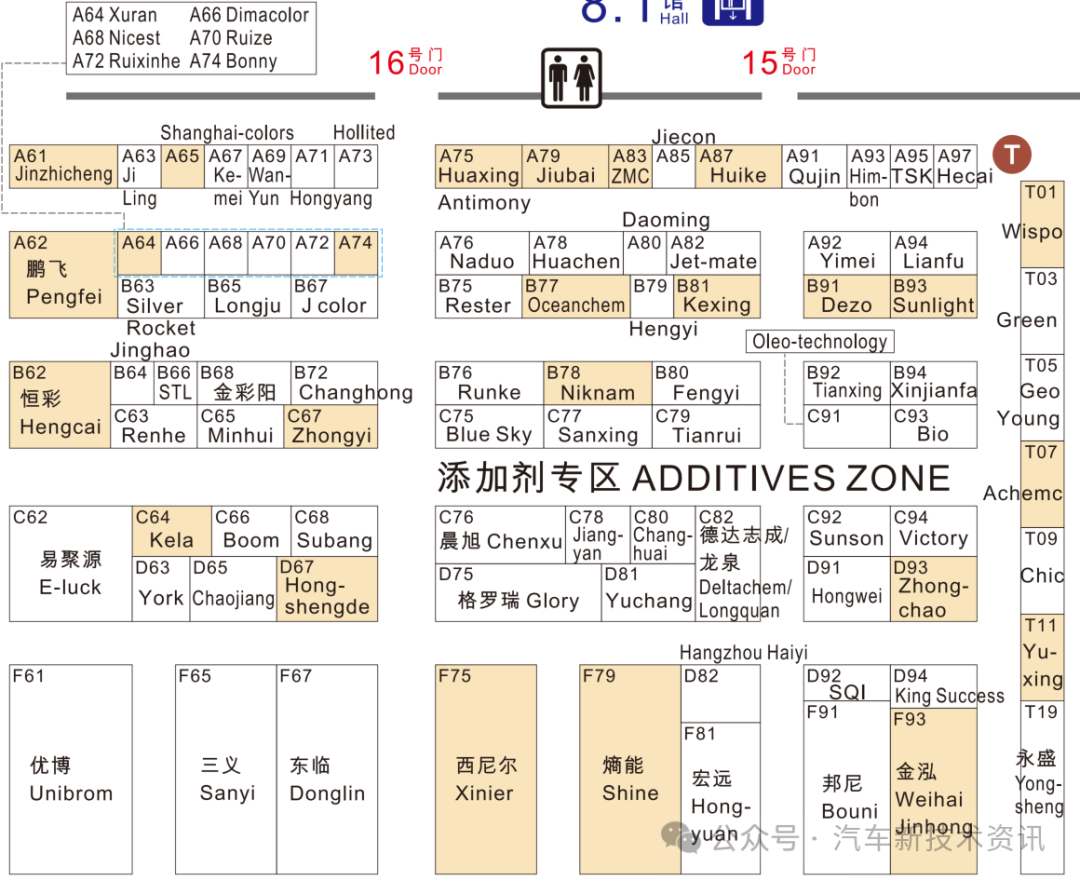This screenshot has width=1080, height=881.
Task: Click the red T circle marker
Action: [x=1012, y=155]
